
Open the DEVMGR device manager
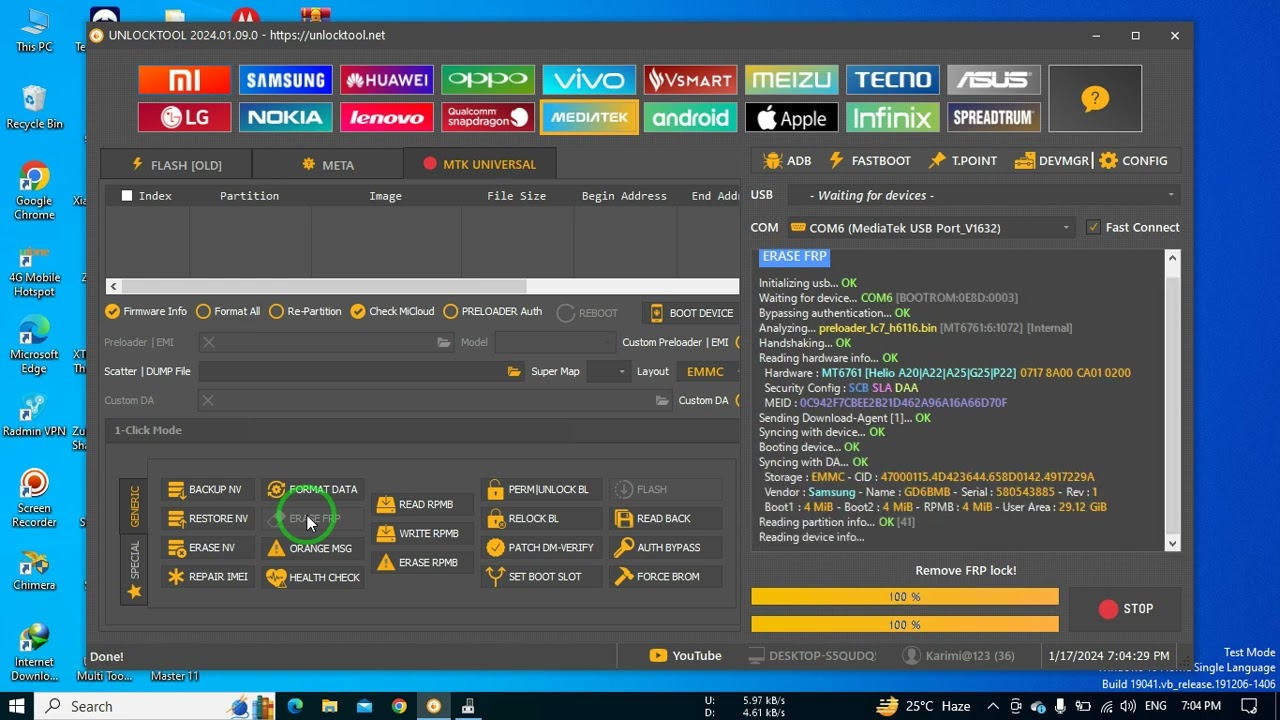pos(1051,160)
